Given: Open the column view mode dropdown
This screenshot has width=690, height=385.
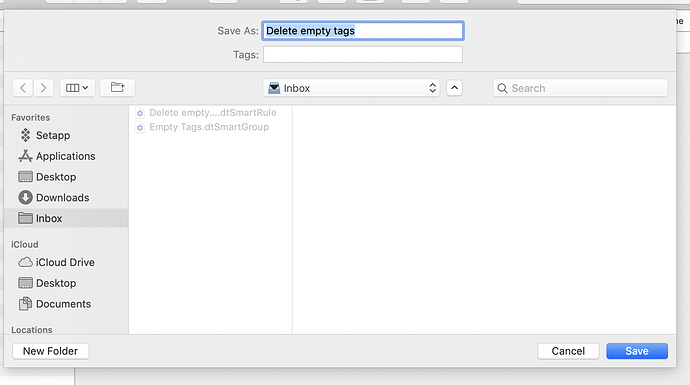Looking at the screenshot, I should point(77,88).
